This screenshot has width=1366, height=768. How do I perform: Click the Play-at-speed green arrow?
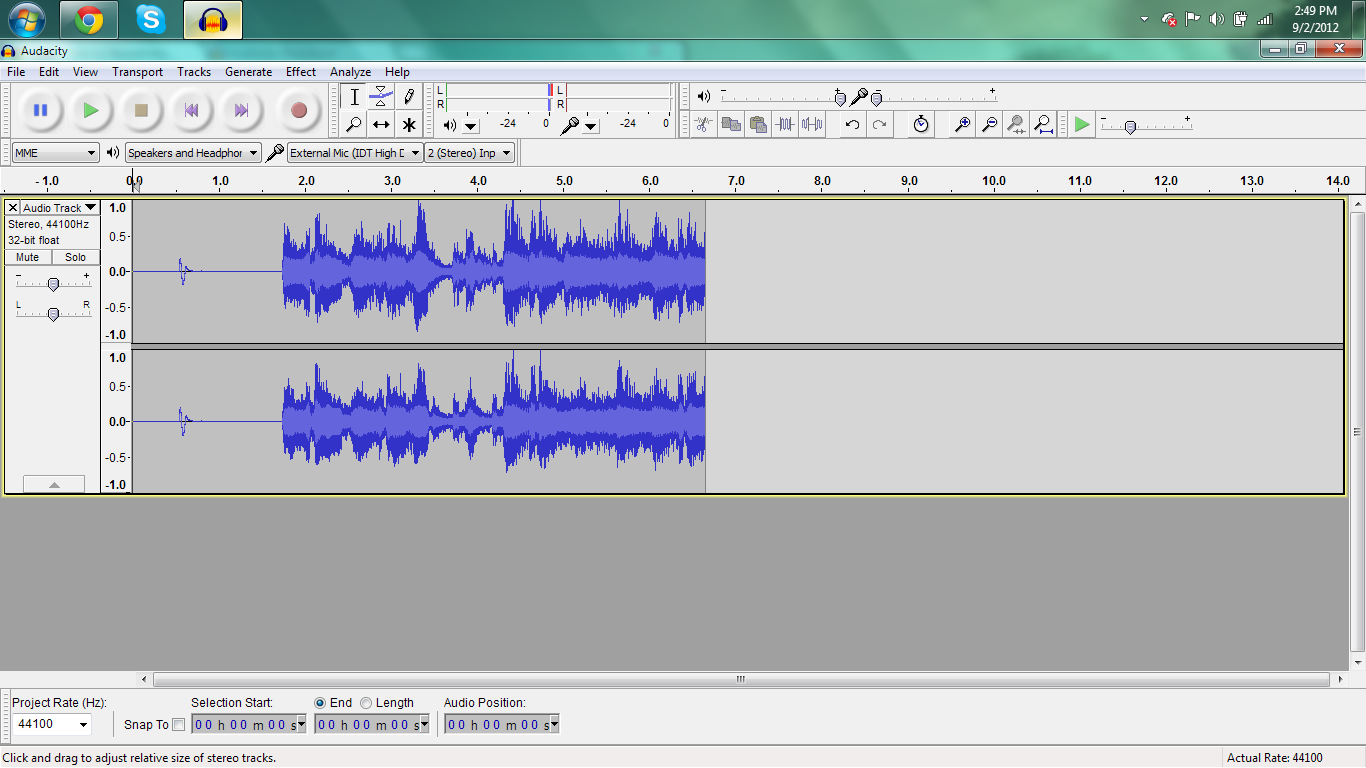point(1082,124)
